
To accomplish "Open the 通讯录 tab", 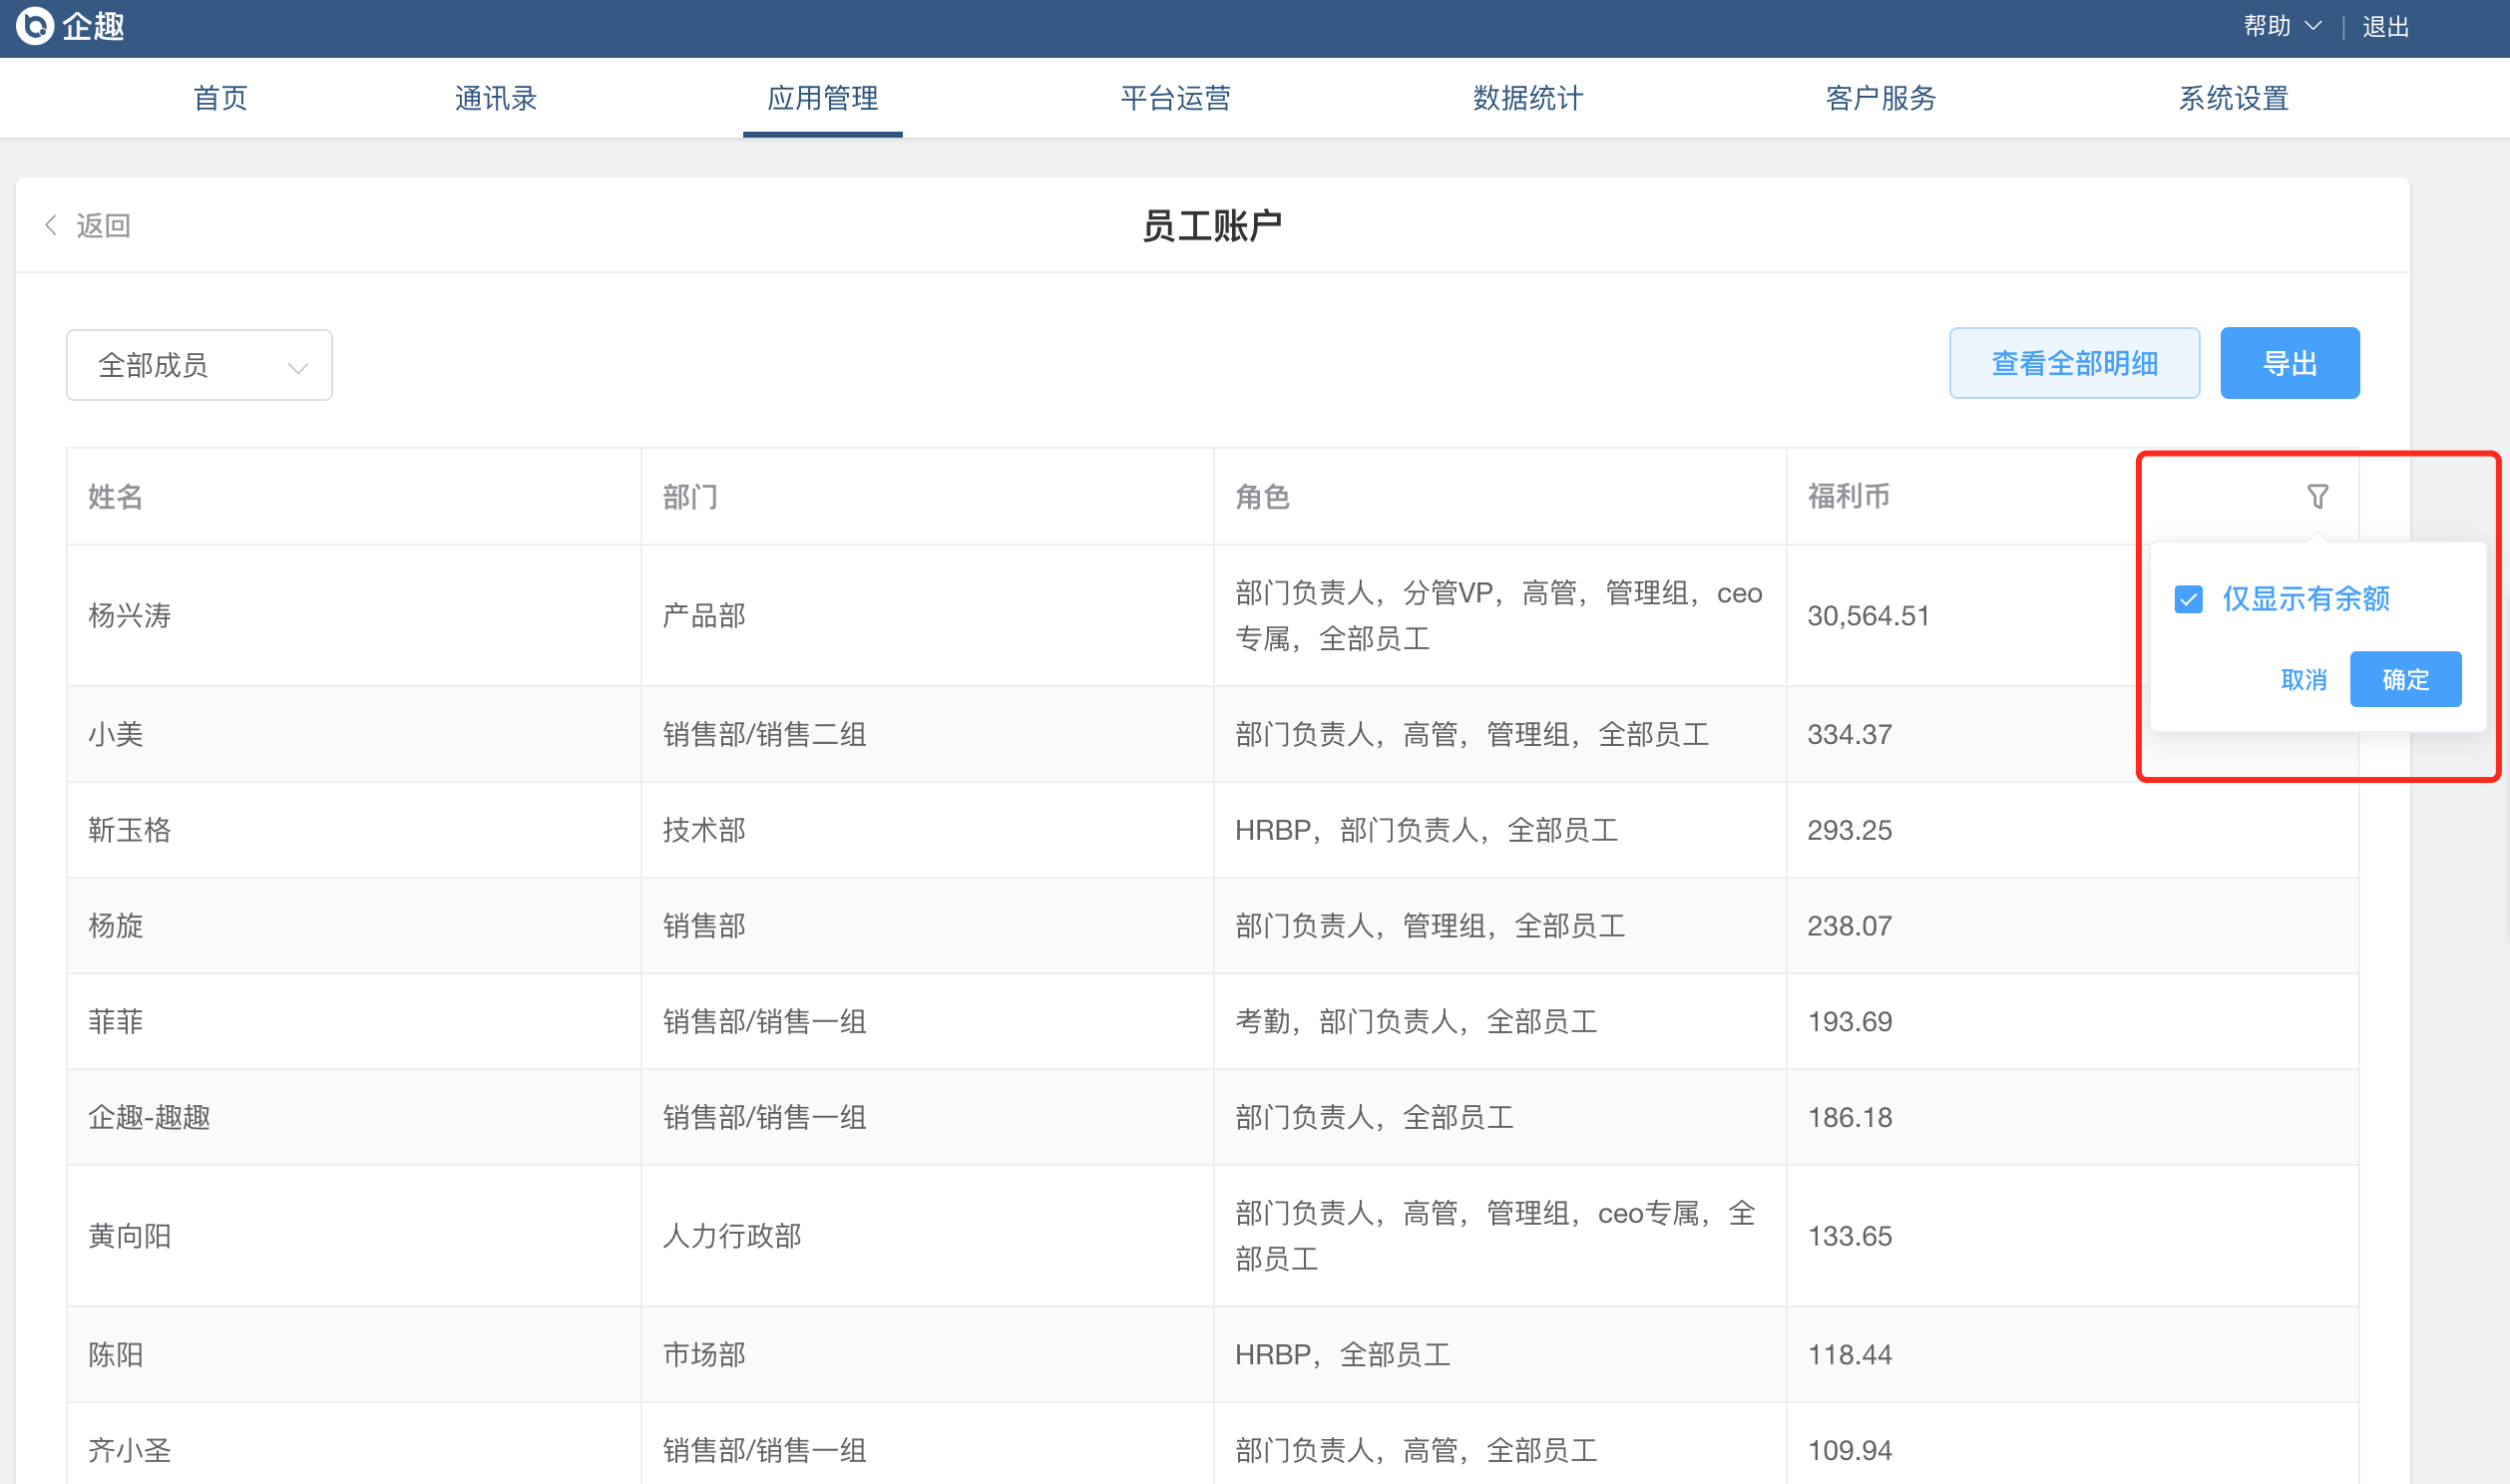I will [495, 98].
